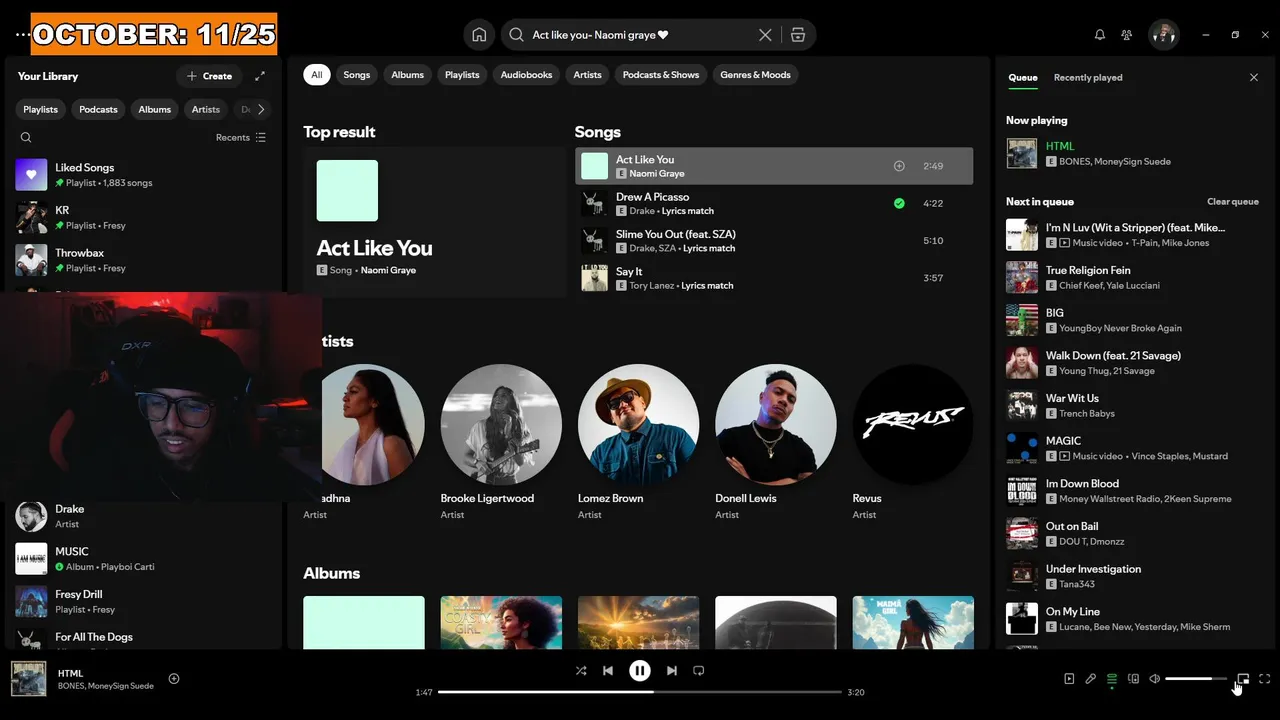Create new playlist button
Screen dimensions: 1280x720
pos(209,76)
